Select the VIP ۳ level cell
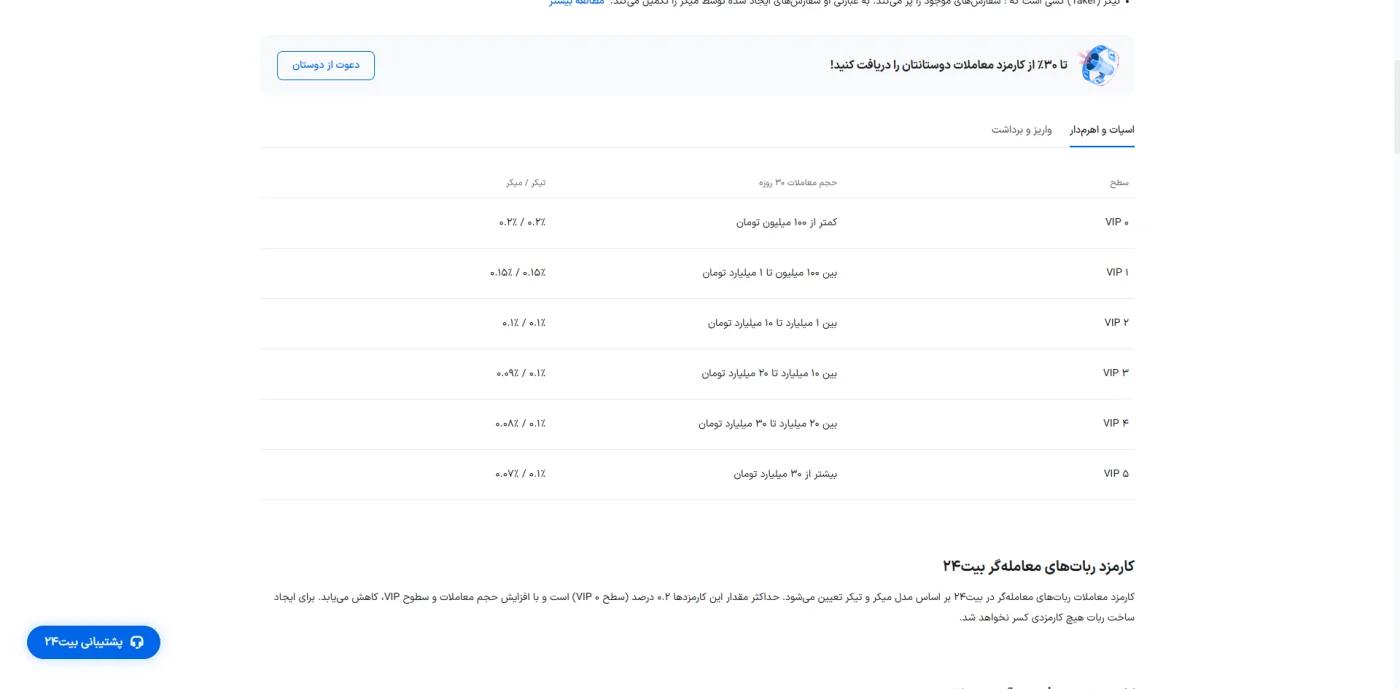This screenshot has width=1400, height=689. [1116, 373]
